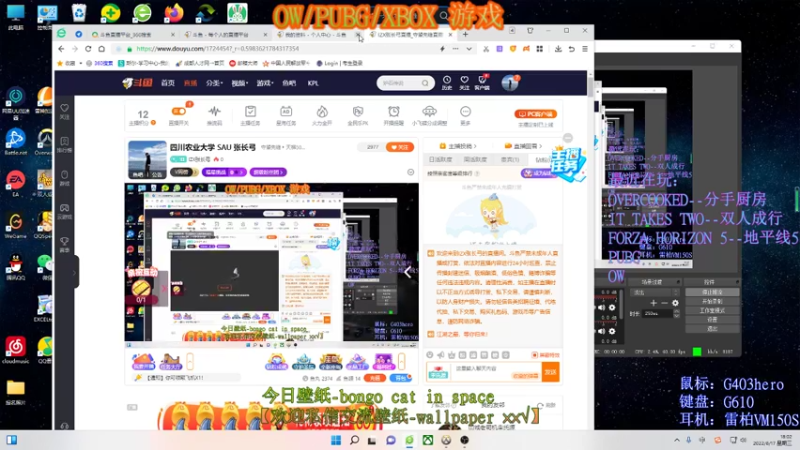Image resolution: width=800 pixels, height=450 pixels.
Task: Click the OBS transition settings gear icon
Action: (675, 303)
